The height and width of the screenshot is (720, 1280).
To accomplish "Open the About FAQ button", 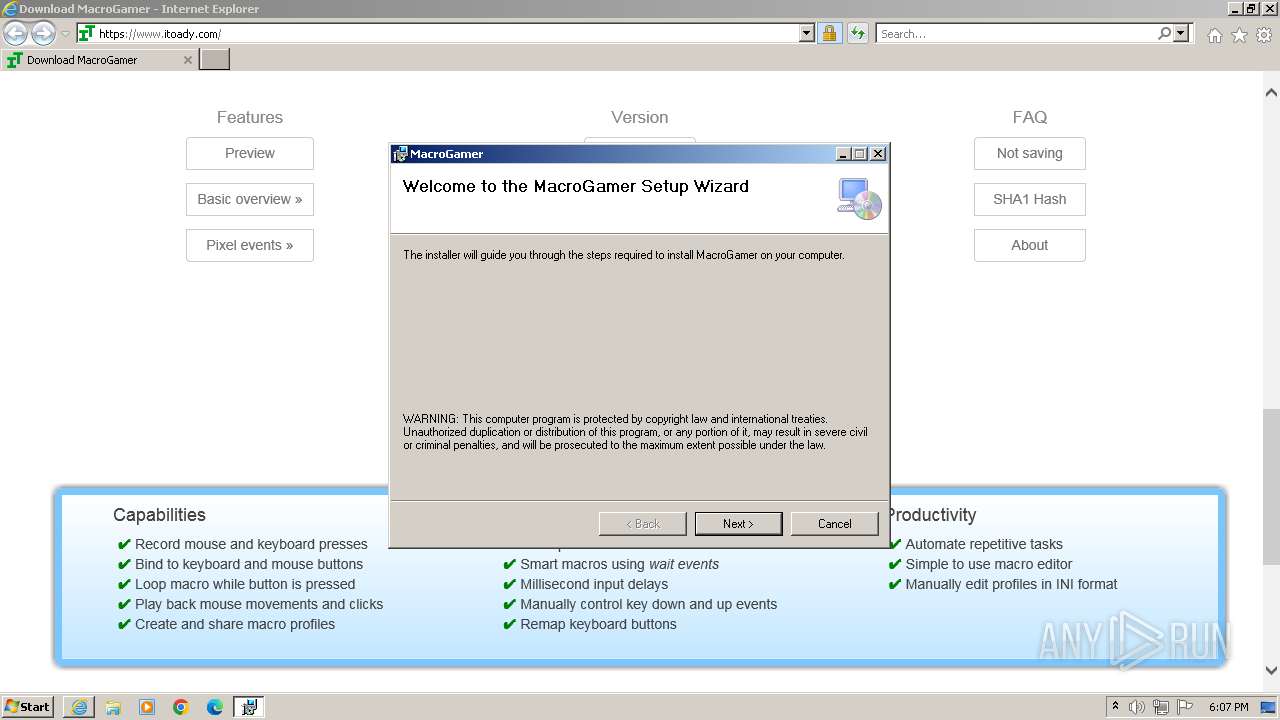I will coord(1030,245).
